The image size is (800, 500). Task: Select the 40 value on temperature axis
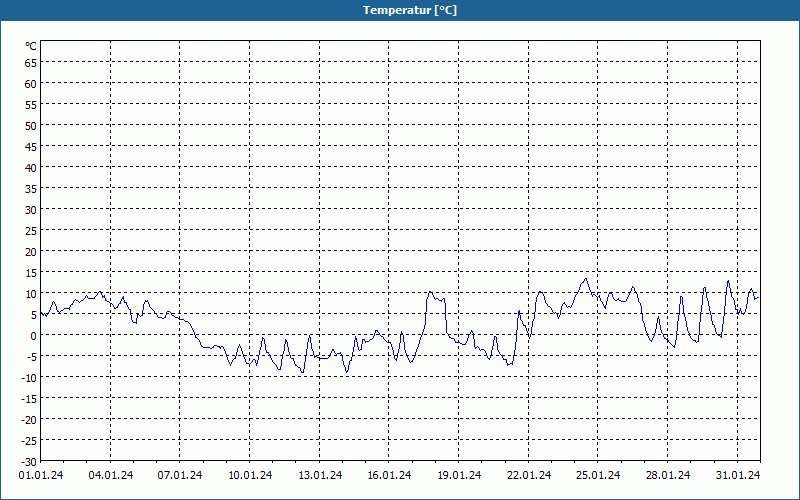pos(31,167)
